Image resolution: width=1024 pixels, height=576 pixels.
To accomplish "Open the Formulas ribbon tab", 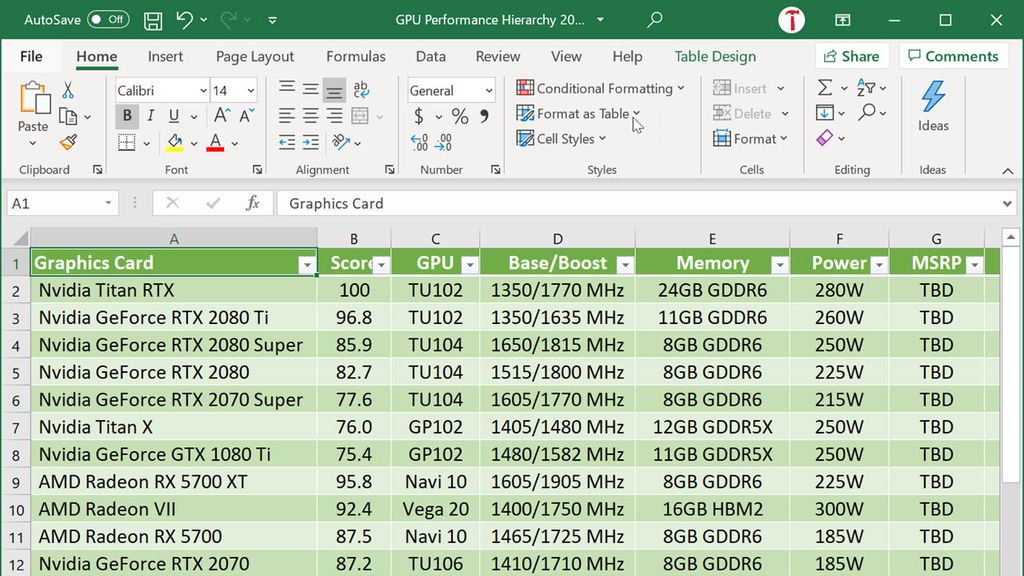I will [356, 56].
